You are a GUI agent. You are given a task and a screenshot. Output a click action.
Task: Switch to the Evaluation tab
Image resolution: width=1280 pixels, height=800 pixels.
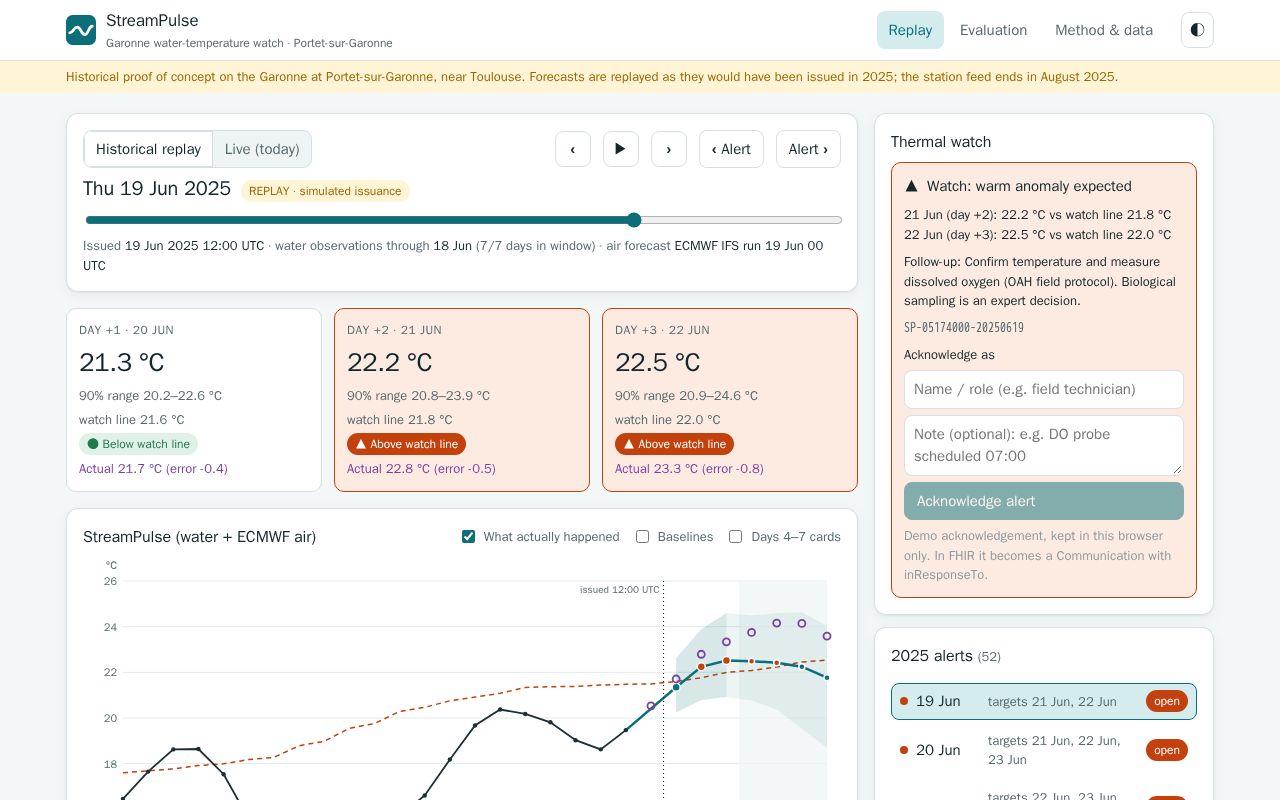click(x=993, y=30)
